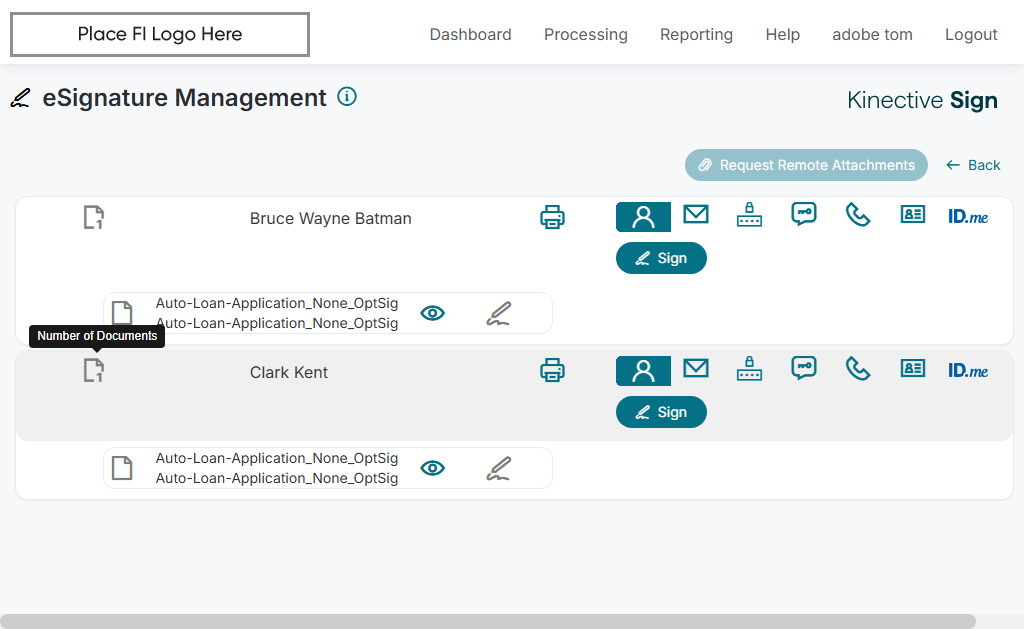Click the horizontal scrollbar at the bottom
The image size is (1024, 629).
[x=488, y=621]
